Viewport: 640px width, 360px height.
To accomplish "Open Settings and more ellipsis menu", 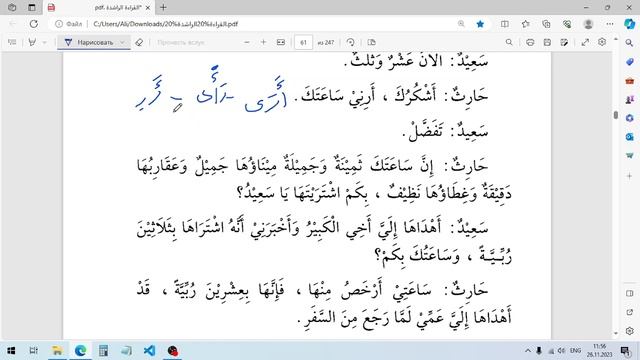I will pos(610,24).
